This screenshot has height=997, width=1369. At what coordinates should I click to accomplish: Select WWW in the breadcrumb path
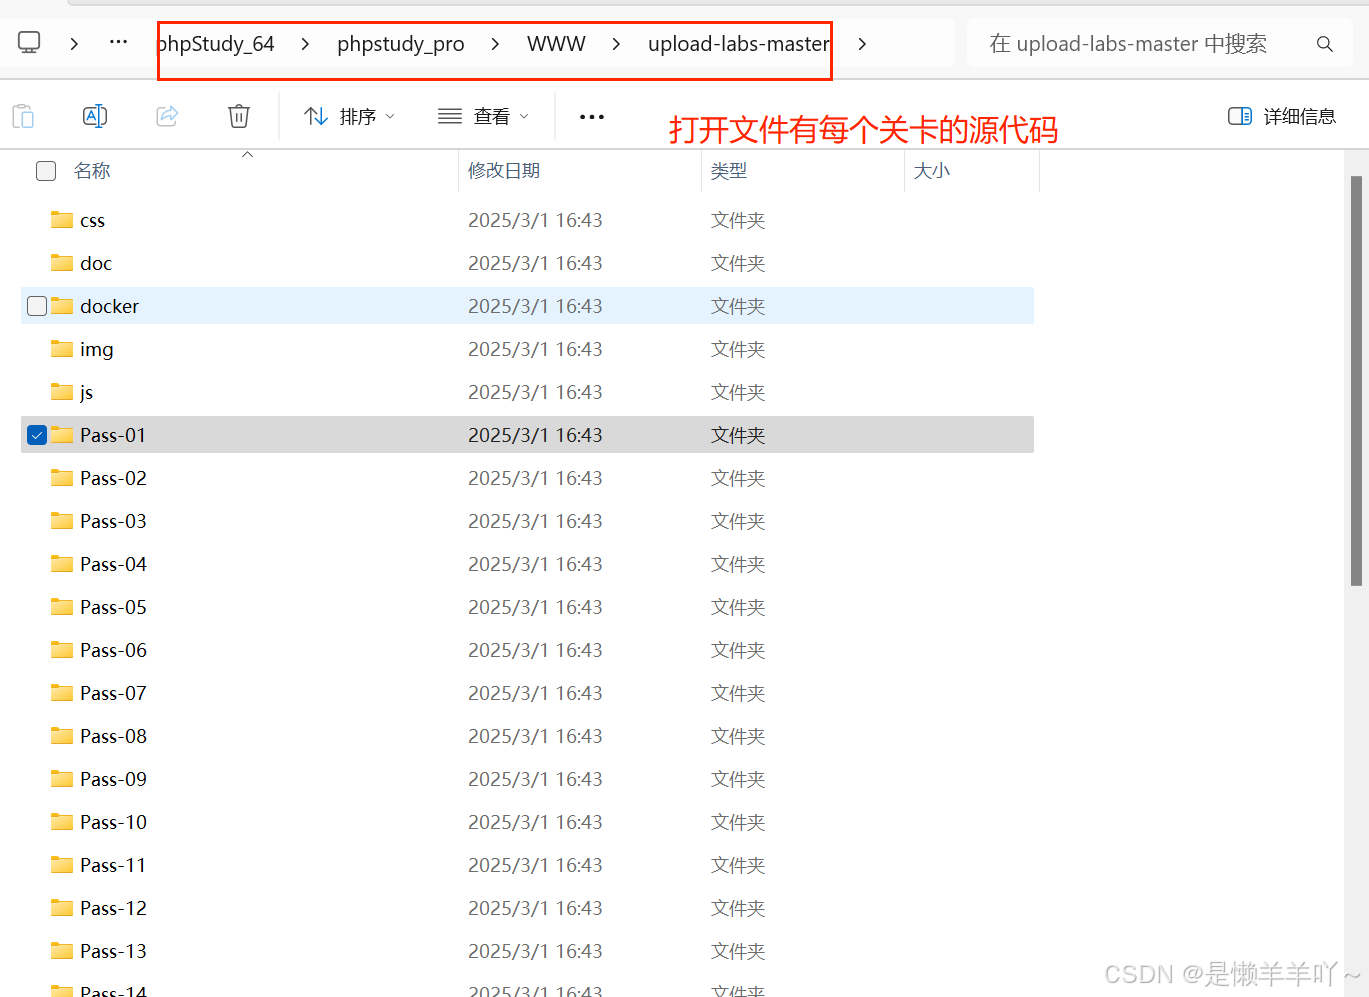(x=556, y=43)
